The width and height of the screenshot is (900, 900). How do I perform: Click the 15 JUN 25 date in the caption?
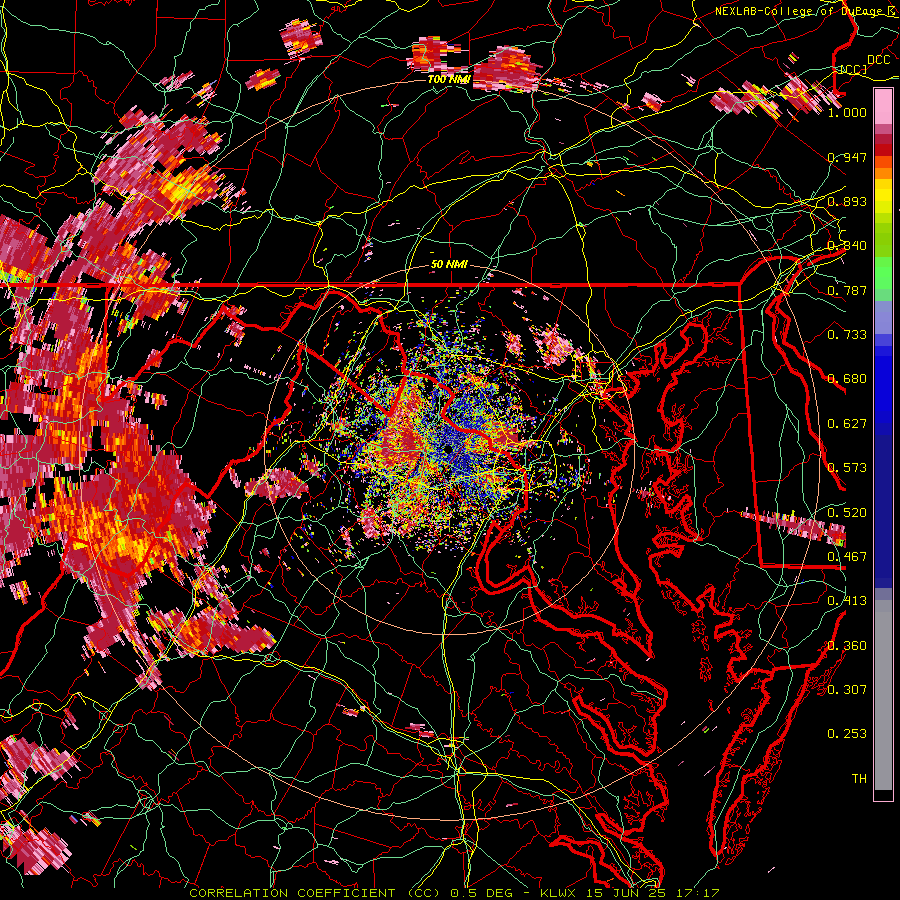pos(624,893)
